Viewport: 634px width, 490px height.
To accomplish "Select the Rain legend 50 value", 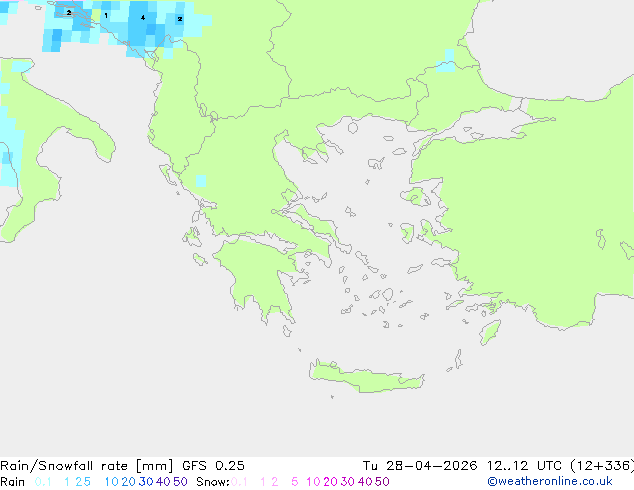I will point(180,482).
